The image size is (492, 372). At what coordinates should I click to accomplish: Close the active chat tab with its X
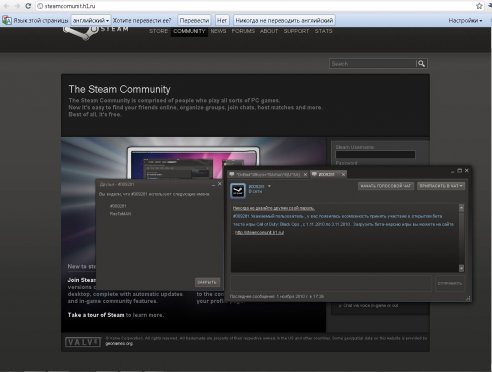pyautogui.click(x=343, y=174)
